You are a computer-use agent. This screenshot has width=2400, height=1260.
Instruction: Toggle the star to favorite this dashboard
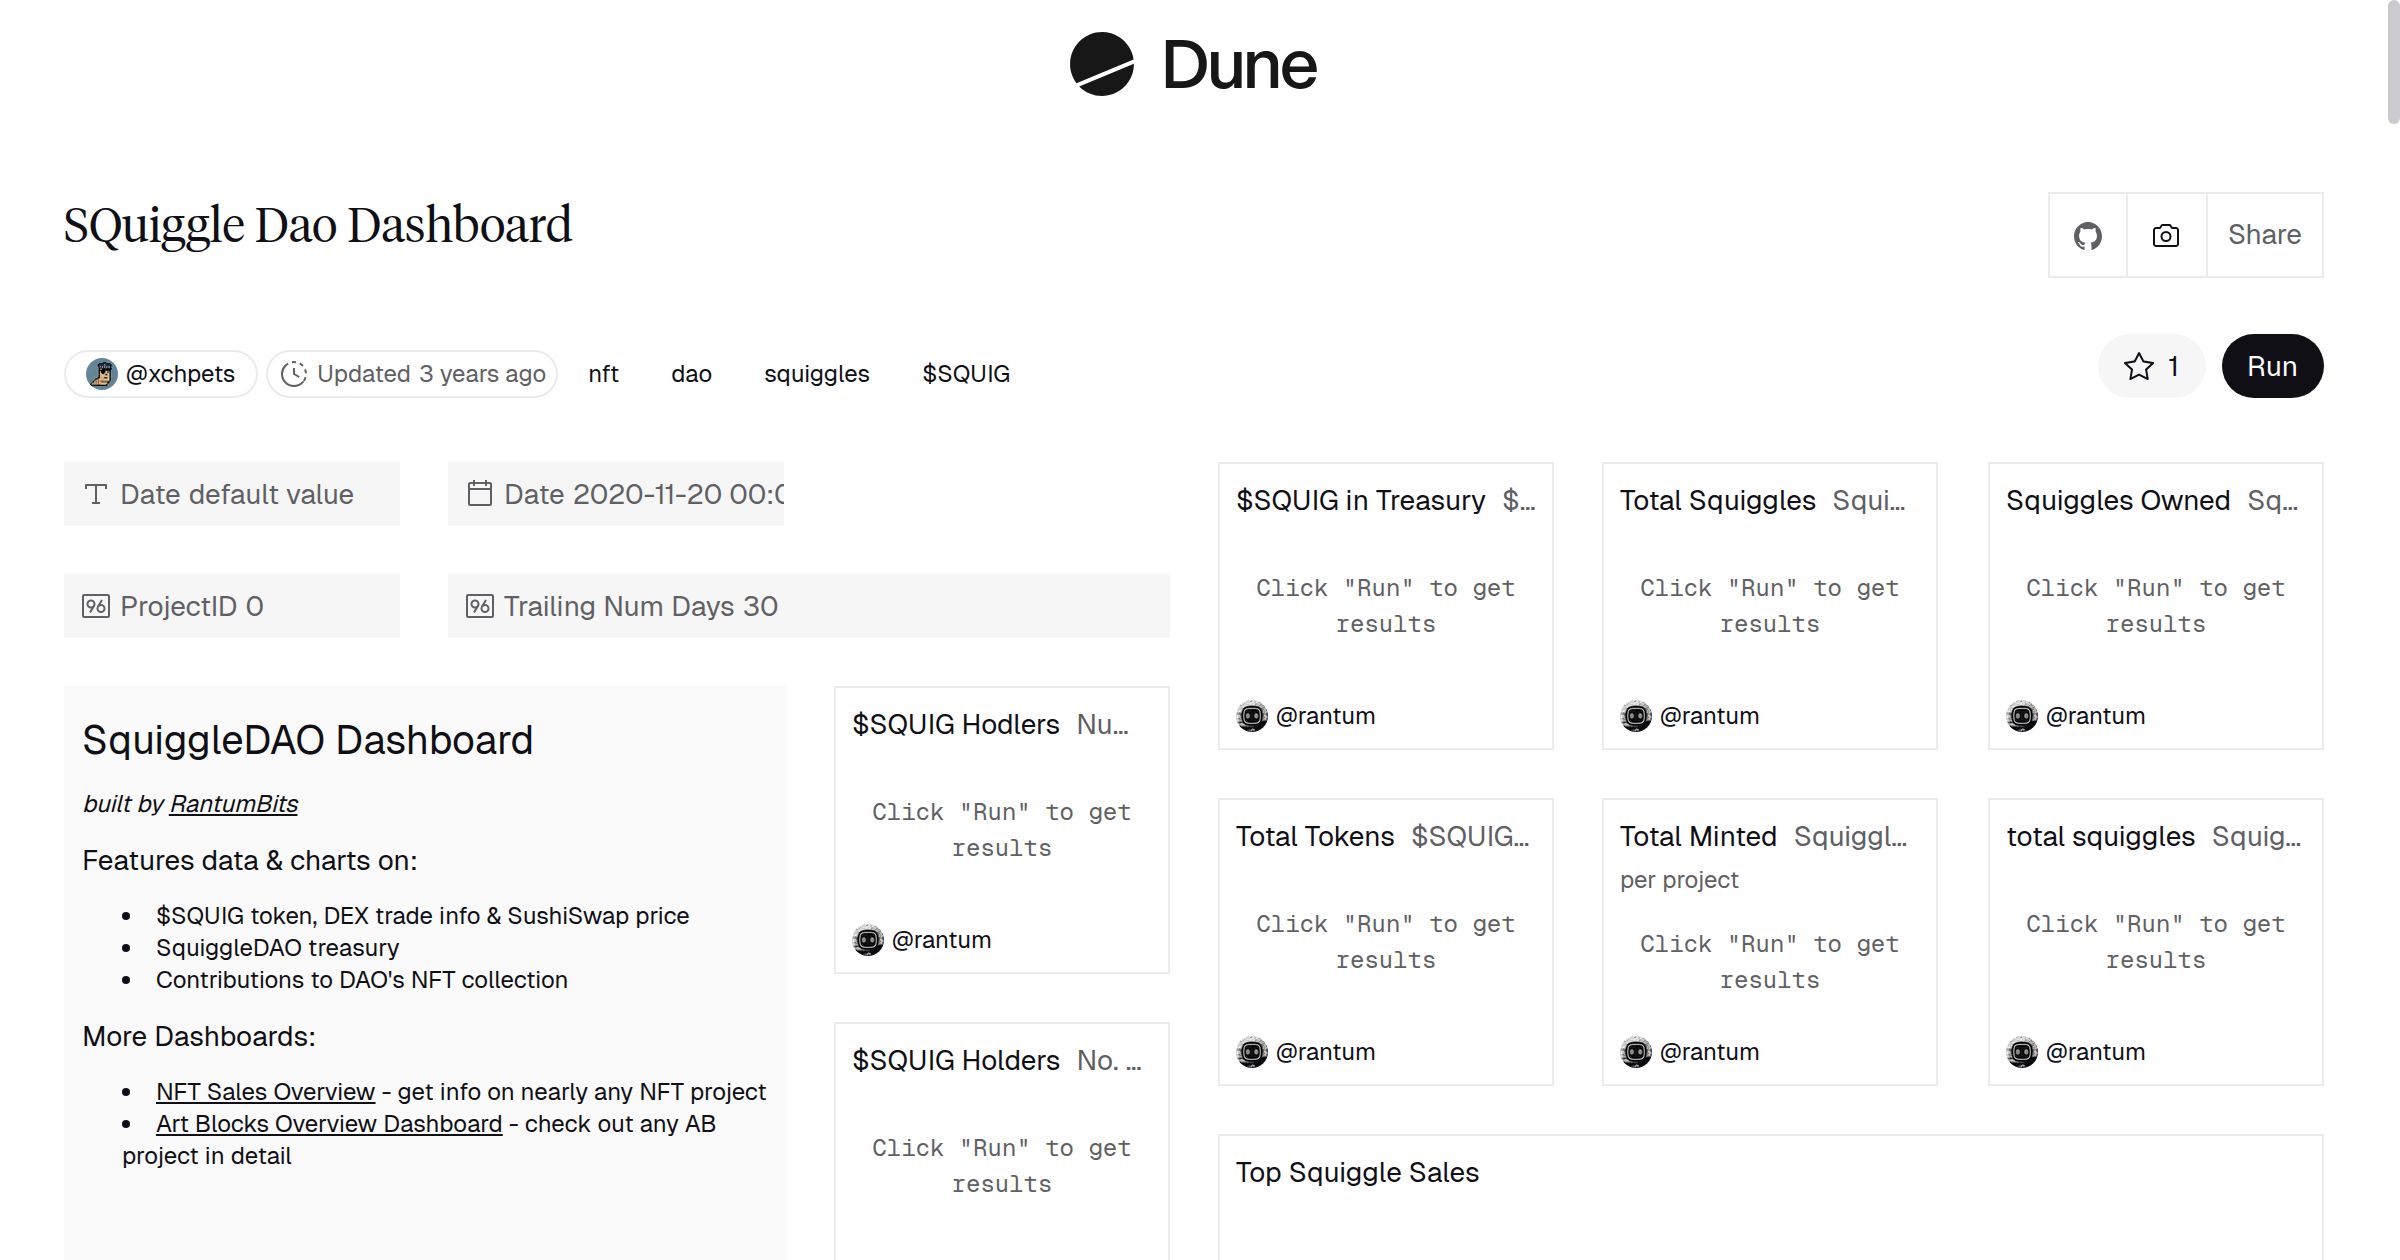[2138, 366]
